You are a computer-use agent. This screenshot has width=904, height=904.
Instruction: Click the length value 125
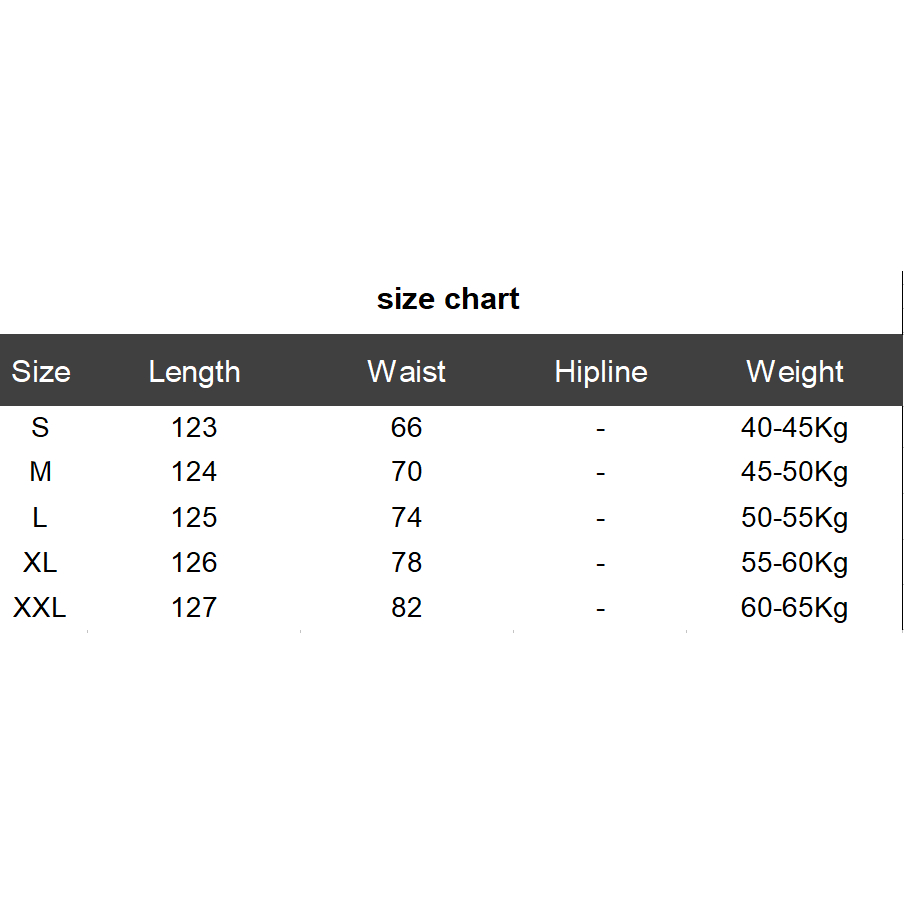(x=194, y=518)
